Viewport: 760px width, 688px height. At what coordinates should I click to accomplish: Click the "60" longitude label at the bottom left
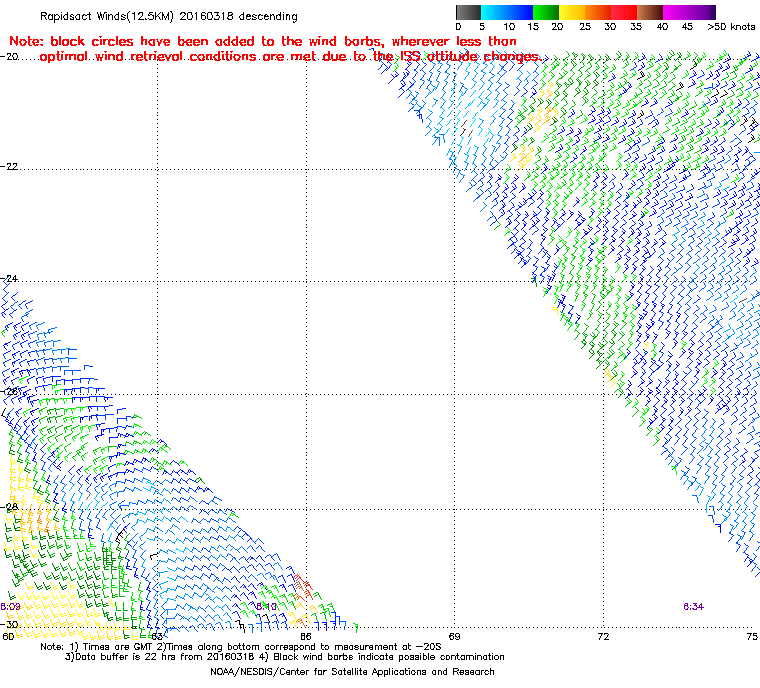tap(8, 636)
